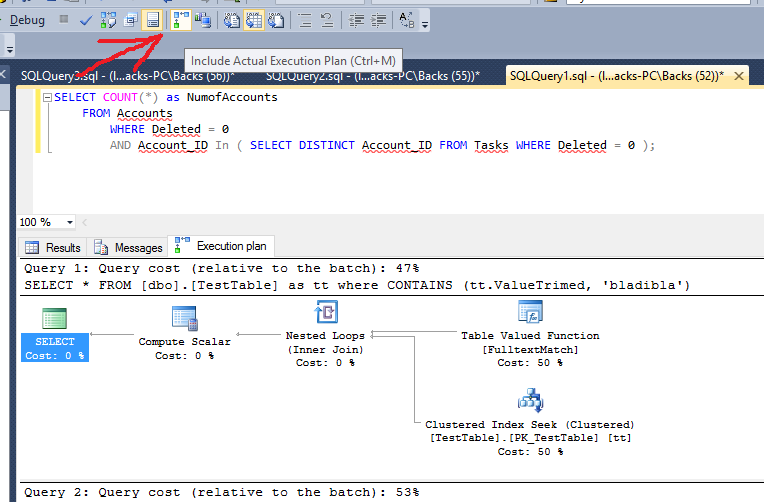Click the Parse checkmark icon
Image resolution: width=764 pixels, height=502 pixels.
point(86,20)
